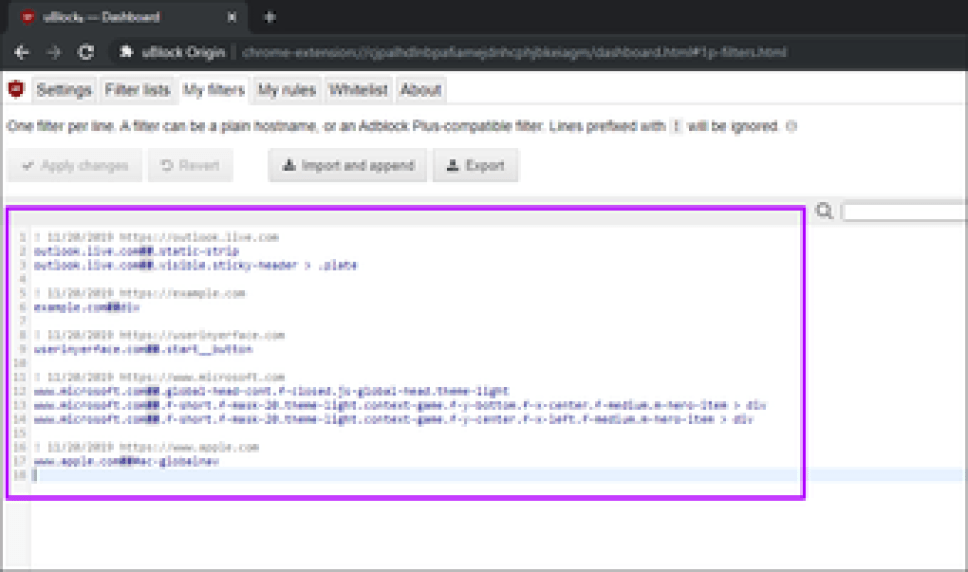Switch to the Settings tab
The width and height of the screenshot is (968, 572).
[64, 90]
